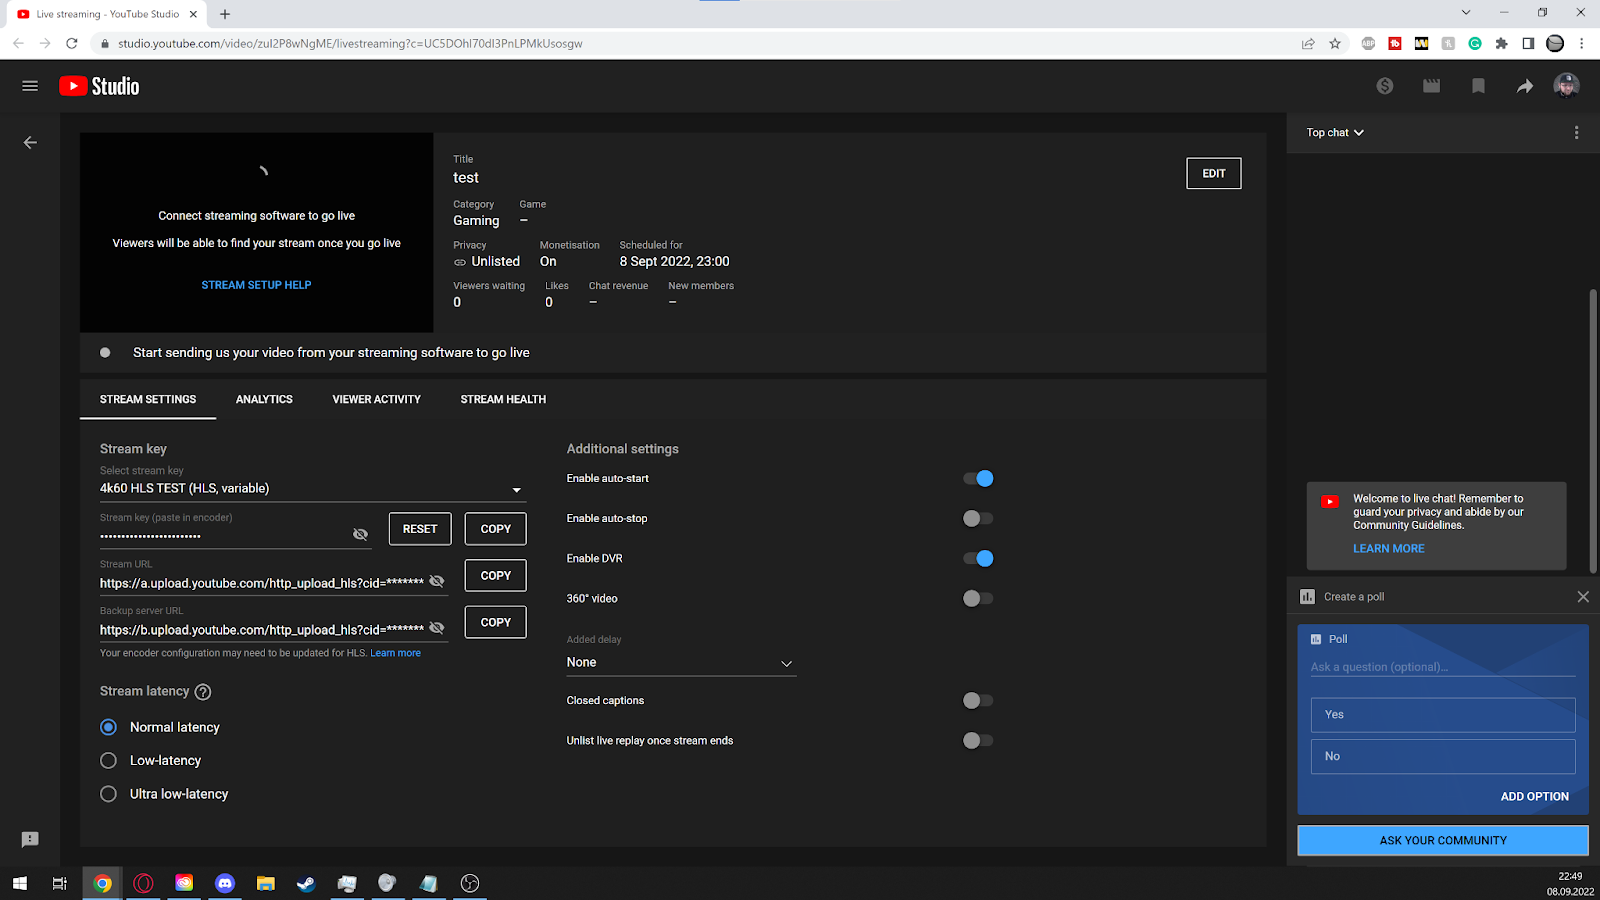The image size is (1600, 900).
Task: Close the Create a poll panel
Action: 1582,597
